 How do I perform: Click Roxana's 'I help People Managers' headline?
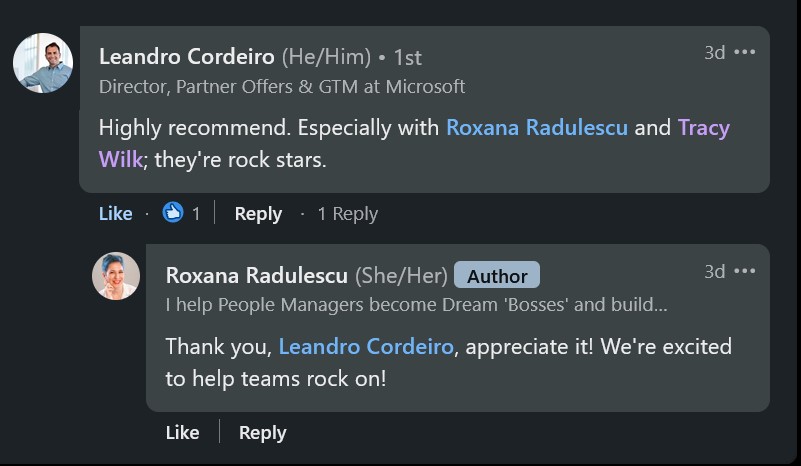[x=416, y=304]
